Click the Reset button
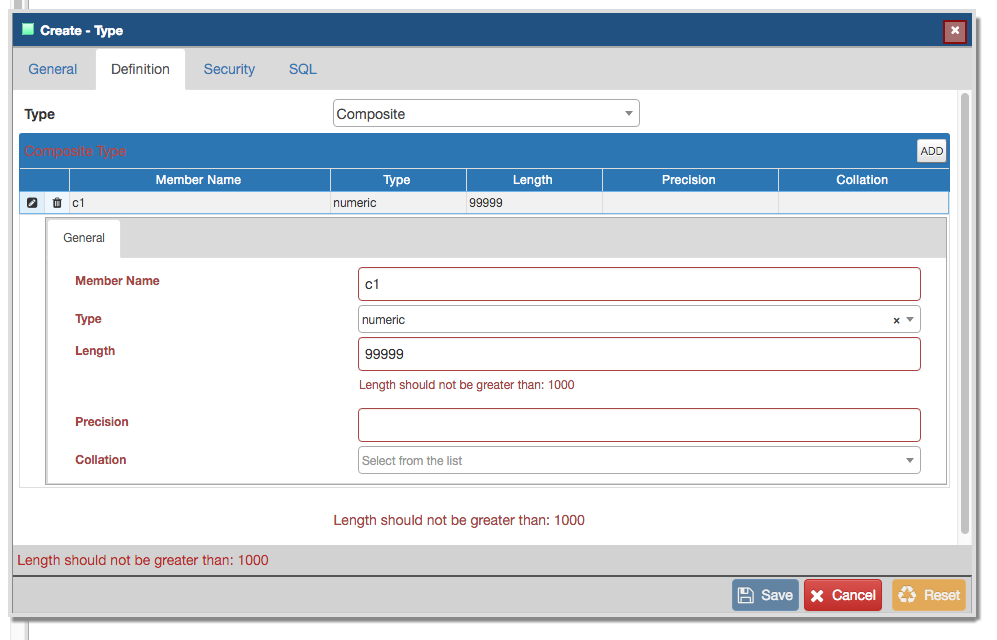 928,595
